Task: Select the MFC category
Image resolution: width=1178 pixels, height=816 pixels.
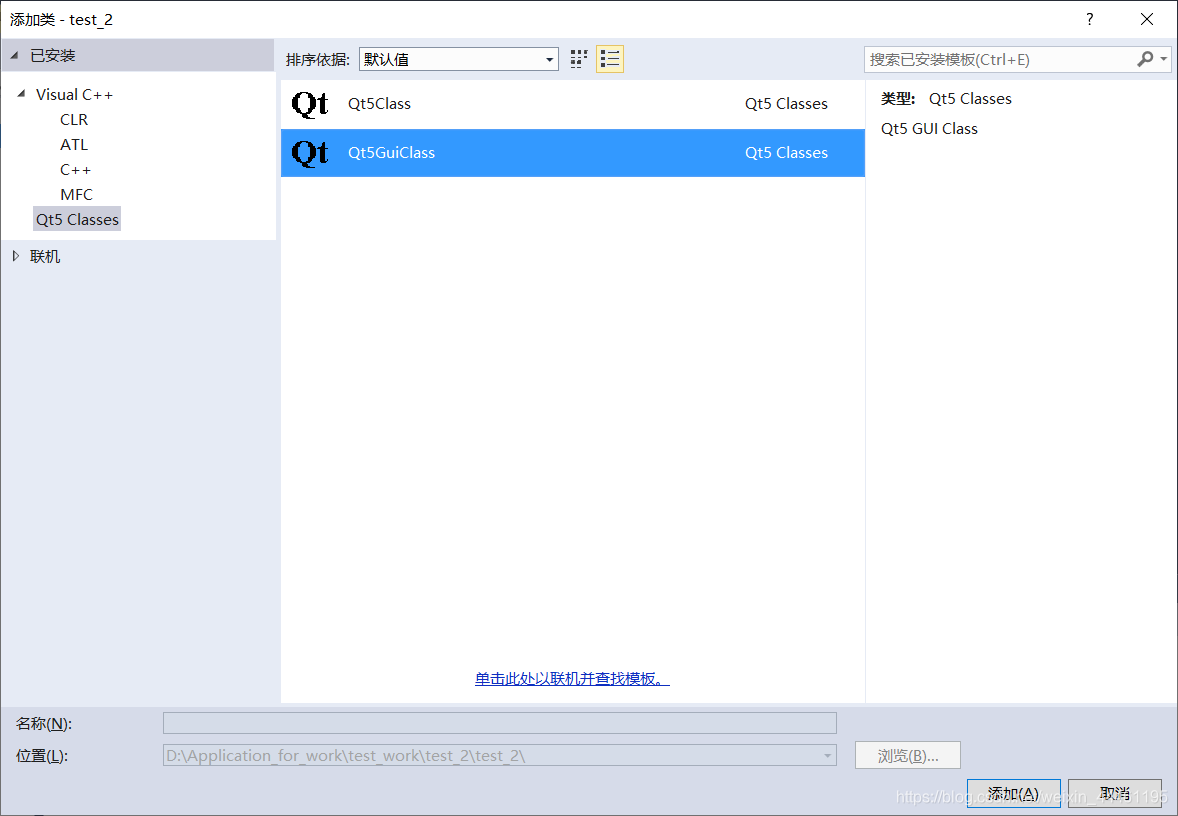Action: pos(76,195)
